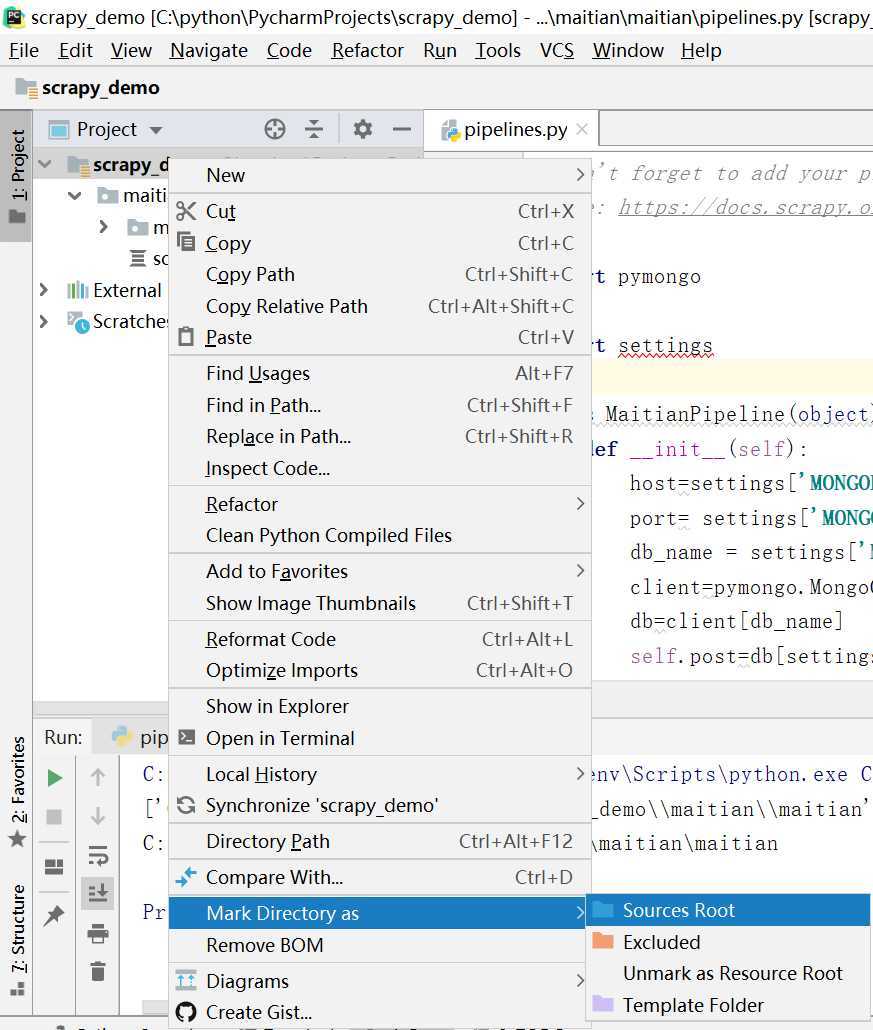
Task: Click the down arrow in Run panel
Action: (98, 816)
